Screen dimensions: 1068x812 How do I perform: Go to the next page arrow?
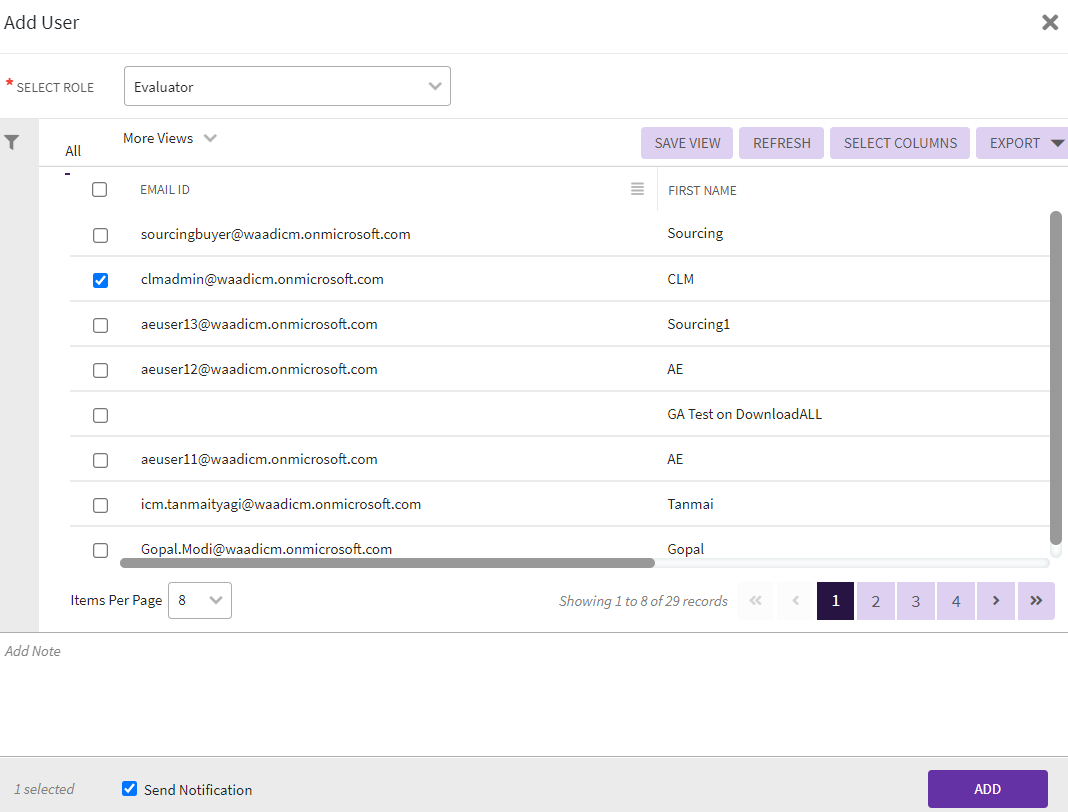pos(996,601)
